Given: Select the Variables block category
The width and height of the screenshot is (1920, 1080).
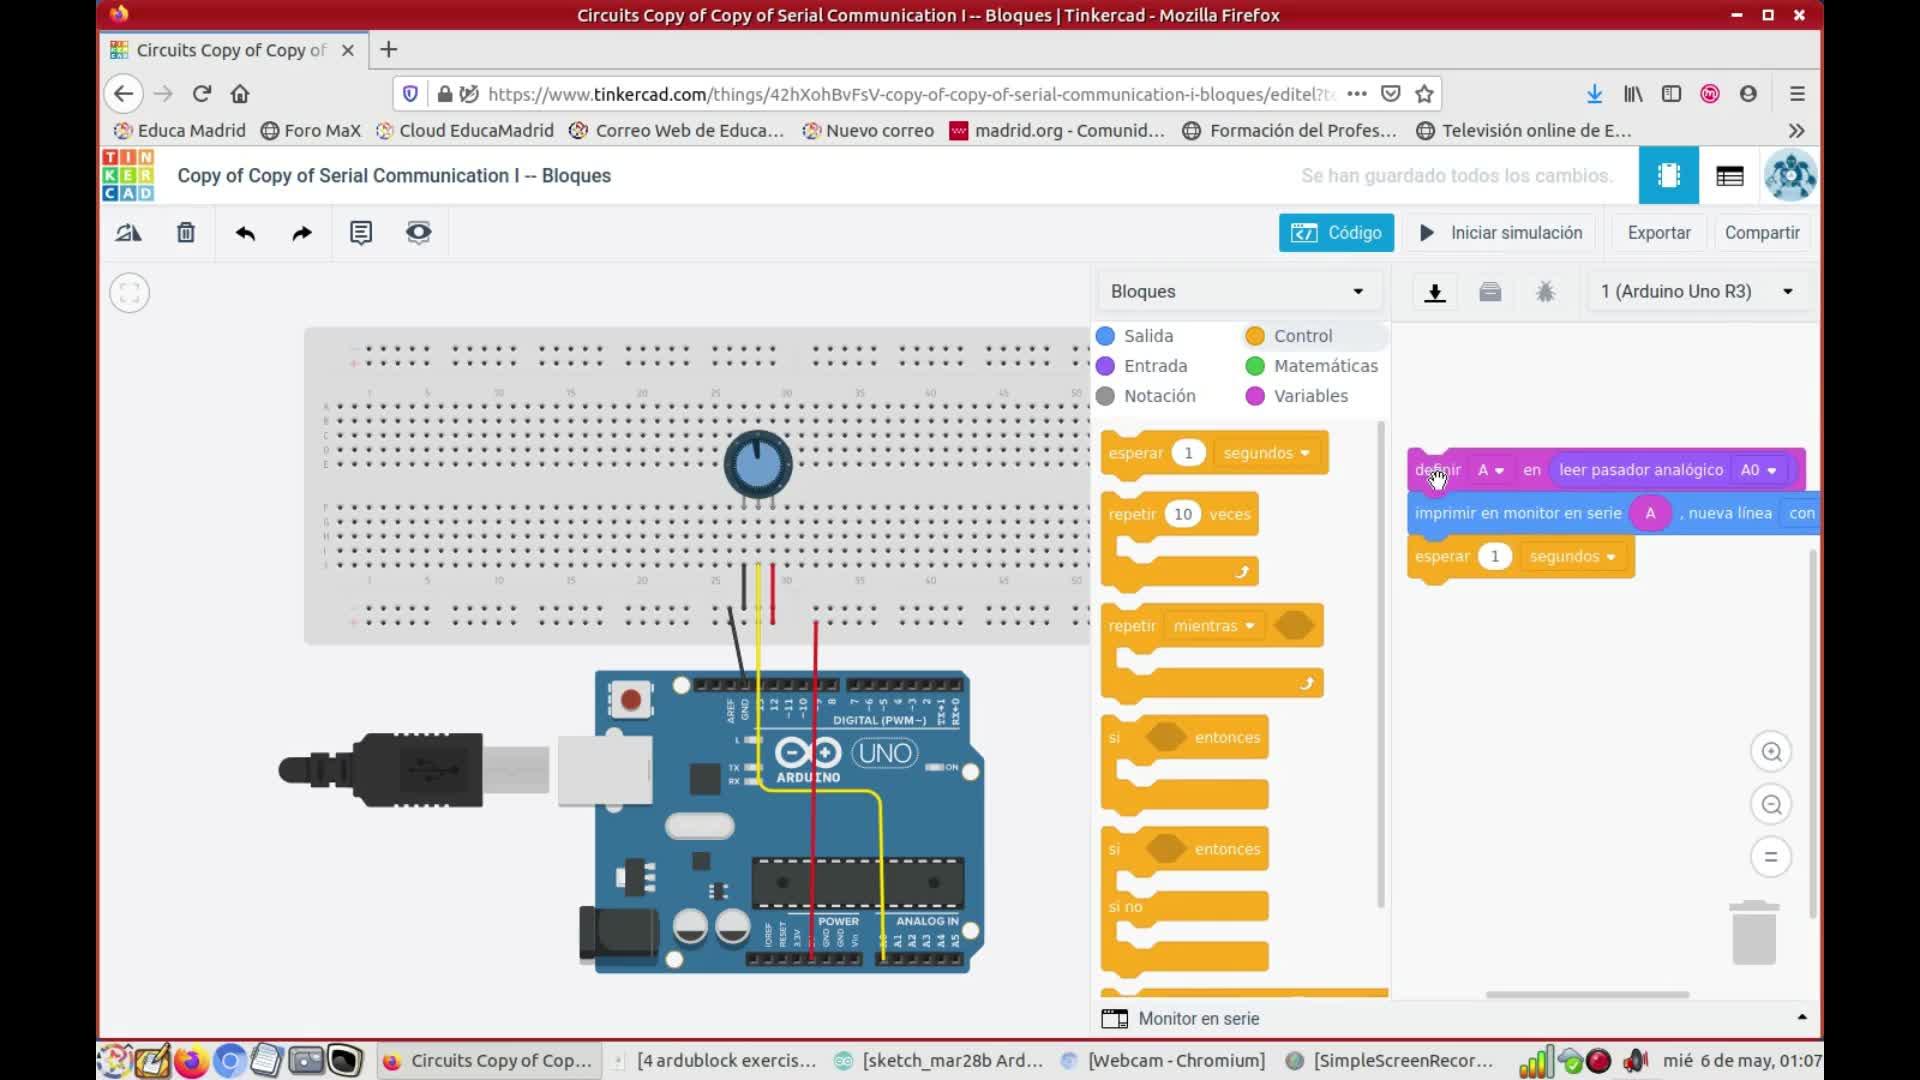Looking at the screenshot, I should coord(1310,396).
